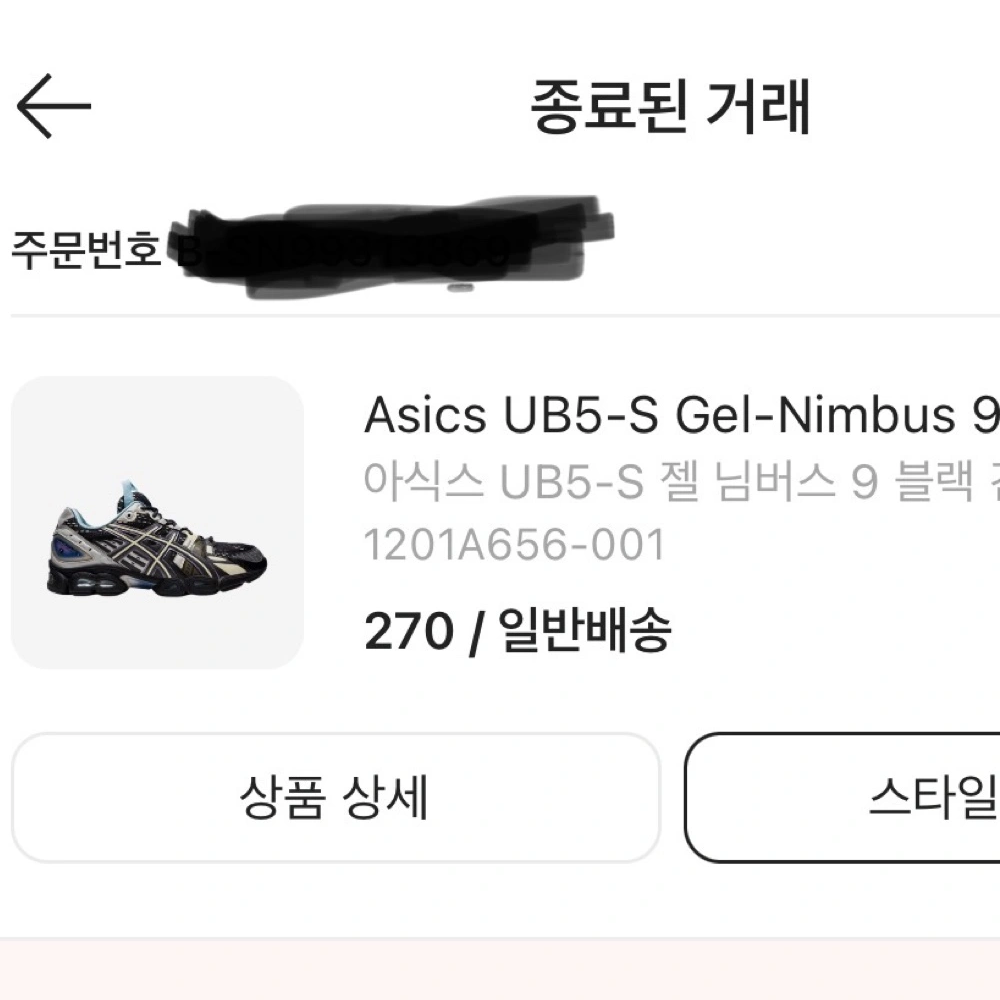
Task: Tap the size 270 text
Action: click(408, 631)
